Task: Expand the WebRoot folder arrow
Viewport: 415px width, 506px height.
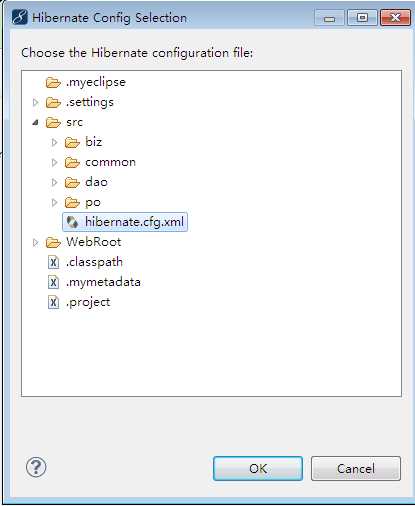Action: coord(35,242)
